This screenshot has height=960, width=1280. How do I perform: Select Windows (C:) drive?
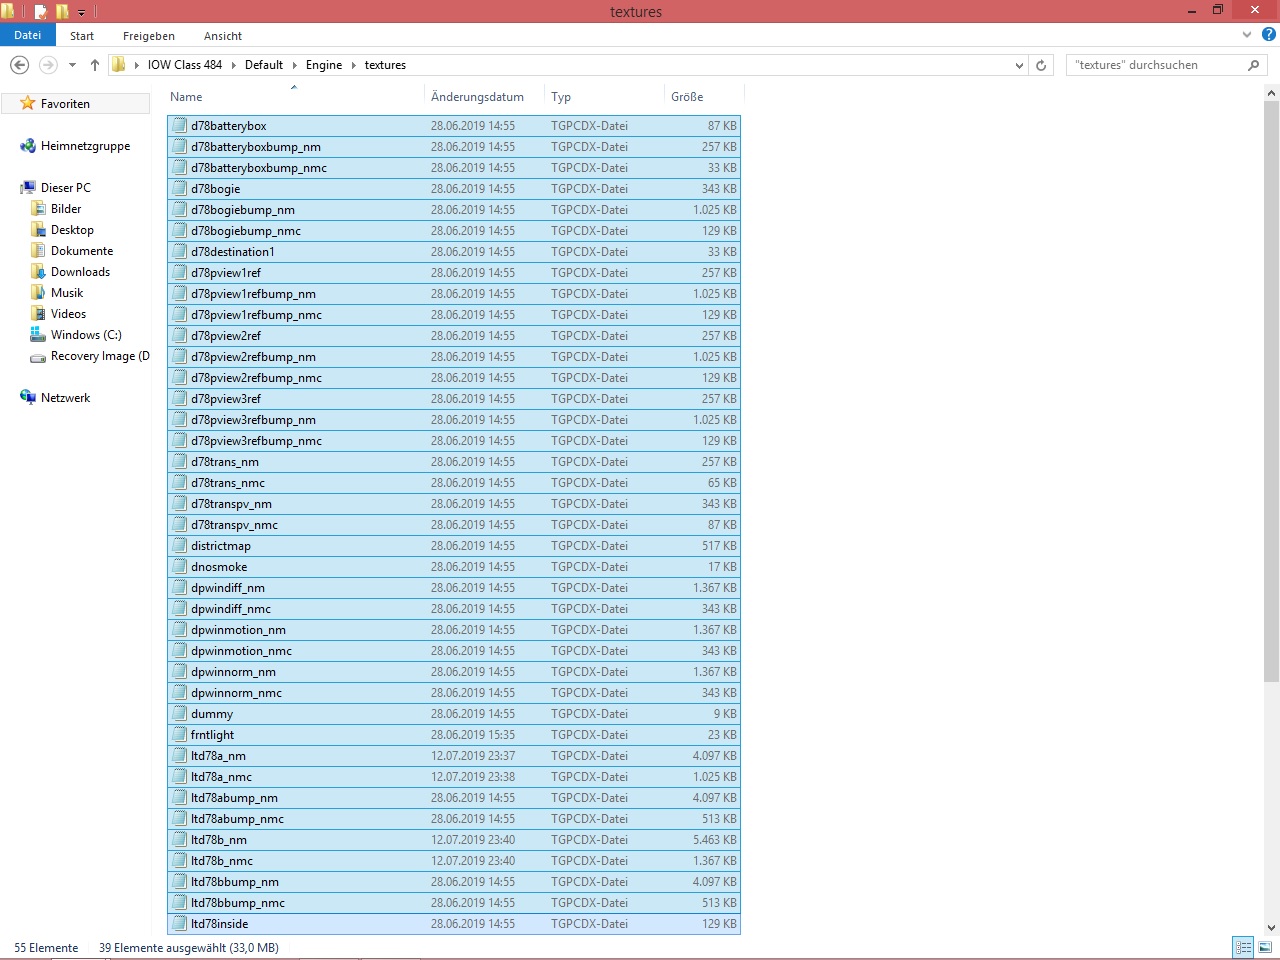pos(86,335)
